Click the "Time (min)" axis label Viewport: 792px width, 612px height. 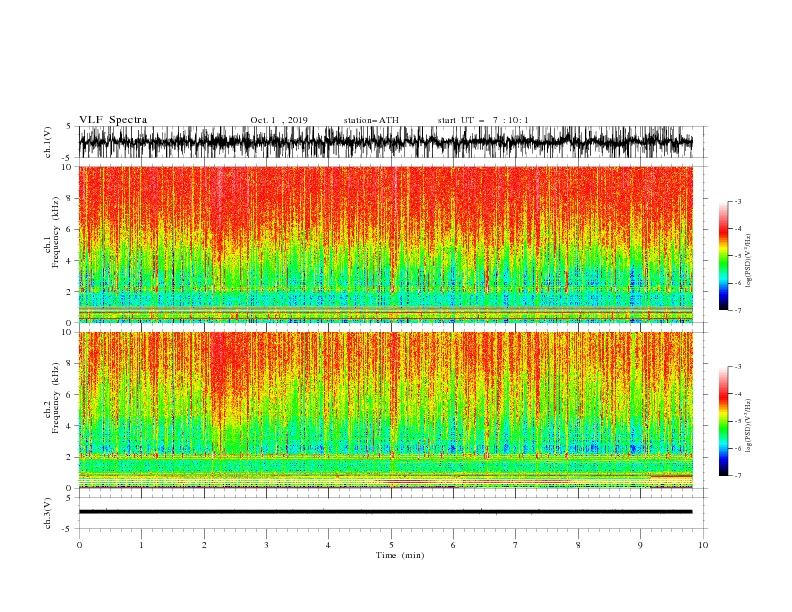pos(400,555)
